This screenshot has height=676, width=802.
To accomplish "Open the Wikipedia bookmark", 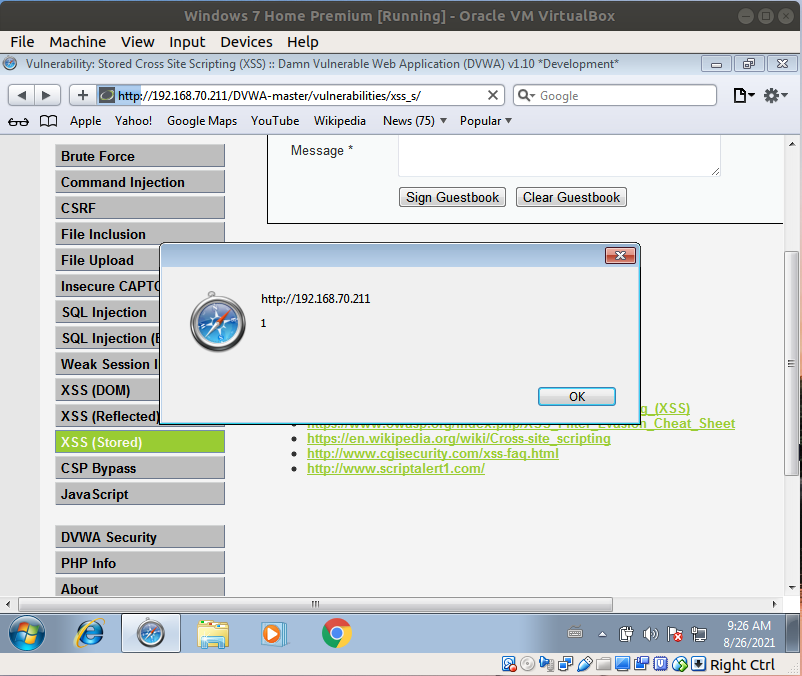I will click(340, 121).
